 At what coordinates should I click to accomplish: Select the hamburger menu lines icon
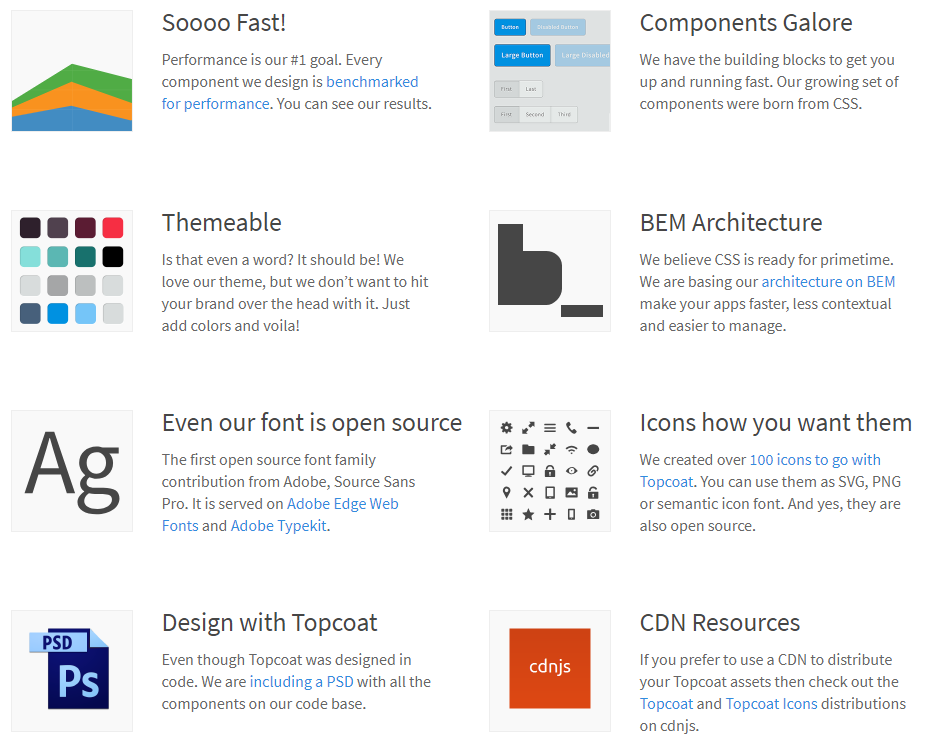coord(550,427)
